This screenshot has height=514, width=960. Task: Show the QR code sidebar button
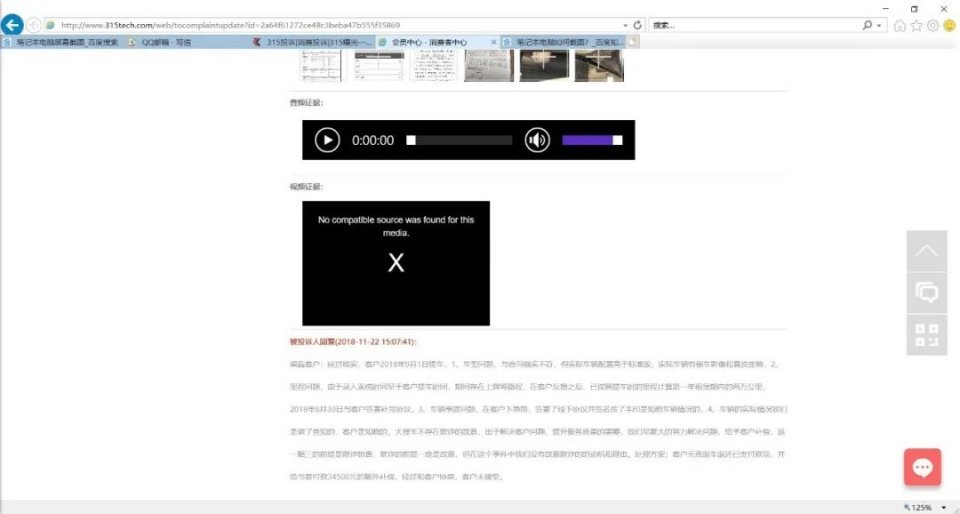(927, 335)
